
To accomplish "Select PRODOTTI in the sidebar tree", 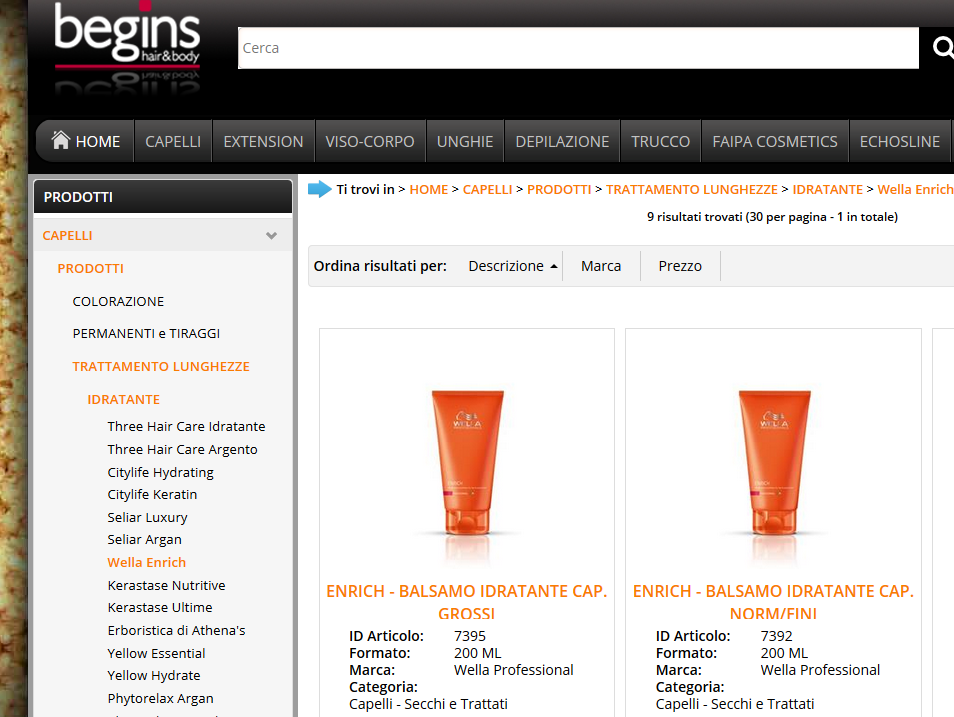I will click(91, 268).
